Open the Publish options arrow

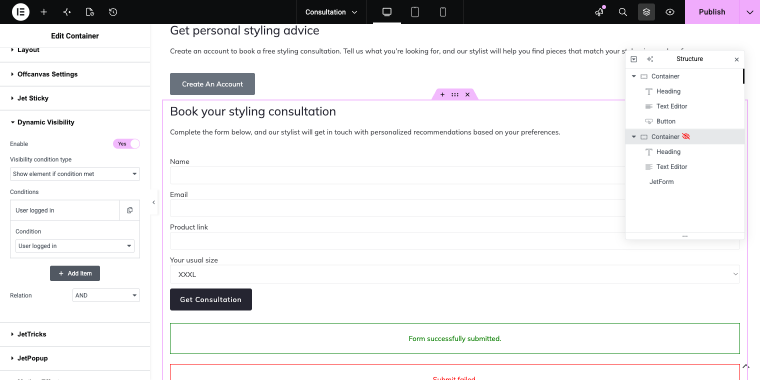click(x=749, y=12)
